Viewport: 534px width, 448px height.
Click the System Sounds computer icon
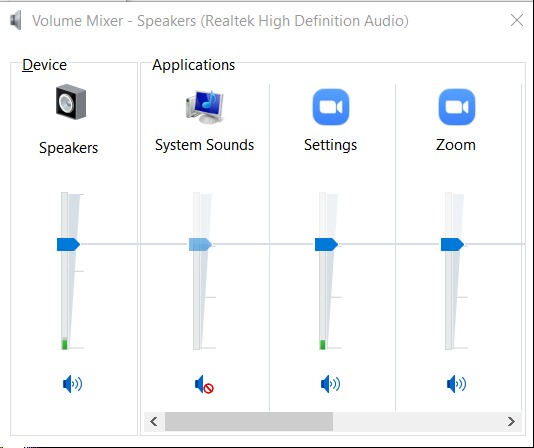click(x=205, y=107)
